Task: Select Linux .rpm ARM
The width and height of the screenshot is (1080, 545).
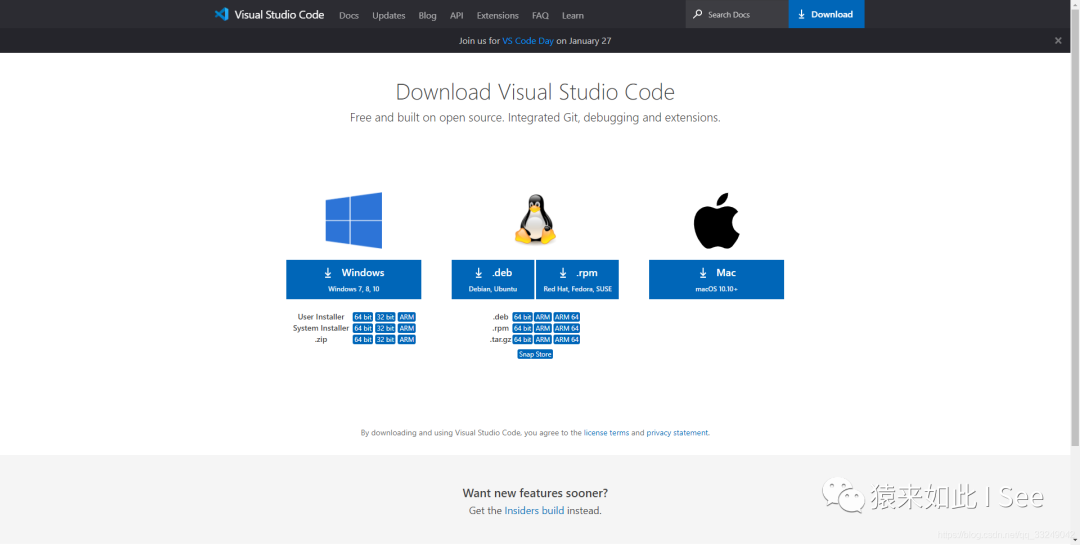Action: coord(543,329)
